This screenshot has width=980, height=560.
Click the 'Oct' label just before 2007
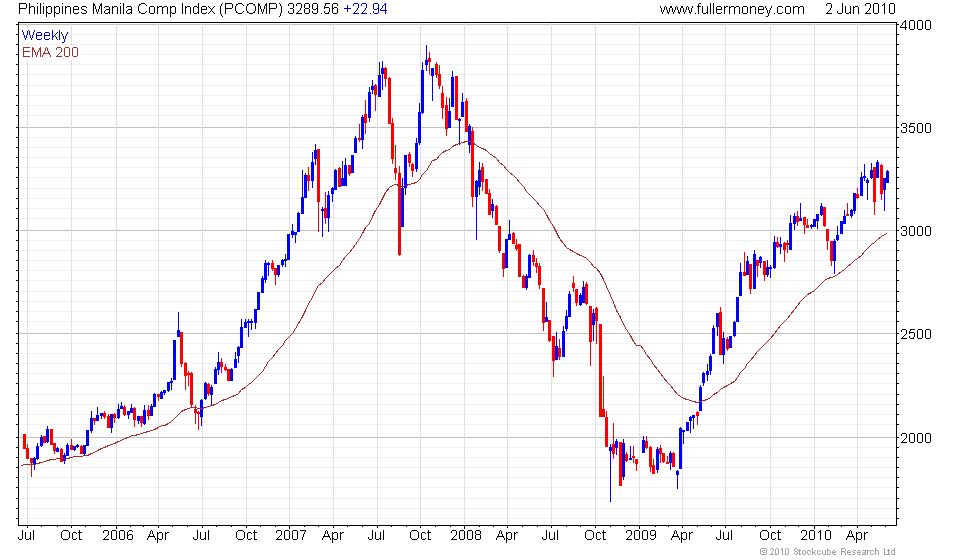tap(246, 536)
